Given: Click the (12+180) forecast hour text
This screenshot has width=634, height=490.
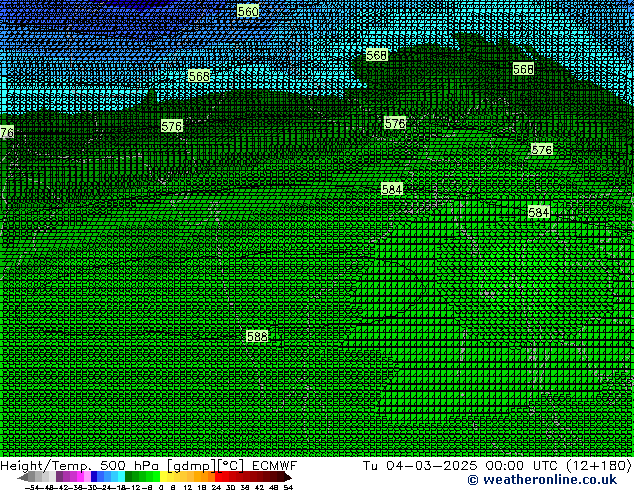Looking at the screenshot, I should click(599, 466).
